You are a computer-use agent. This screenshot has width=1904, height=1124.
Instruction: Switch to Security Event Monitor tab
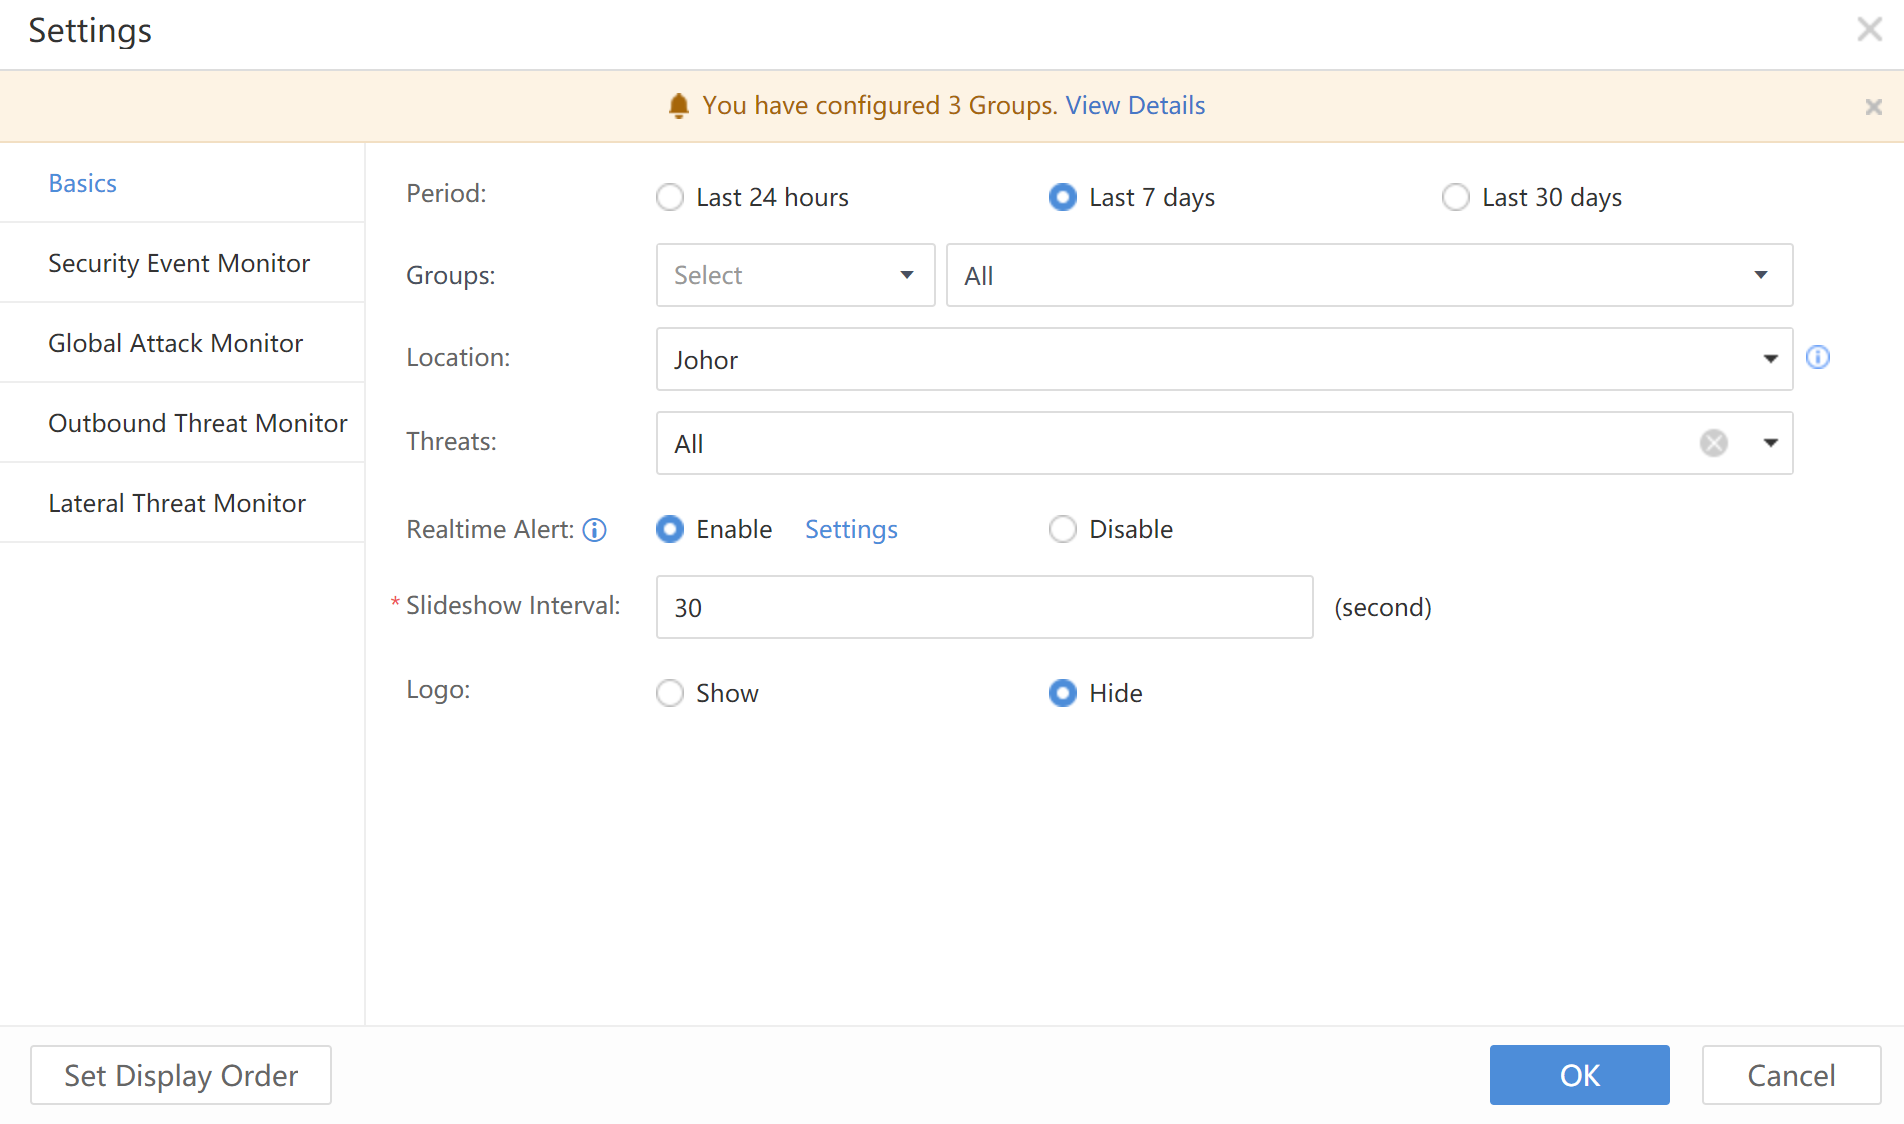pos(179,263)
